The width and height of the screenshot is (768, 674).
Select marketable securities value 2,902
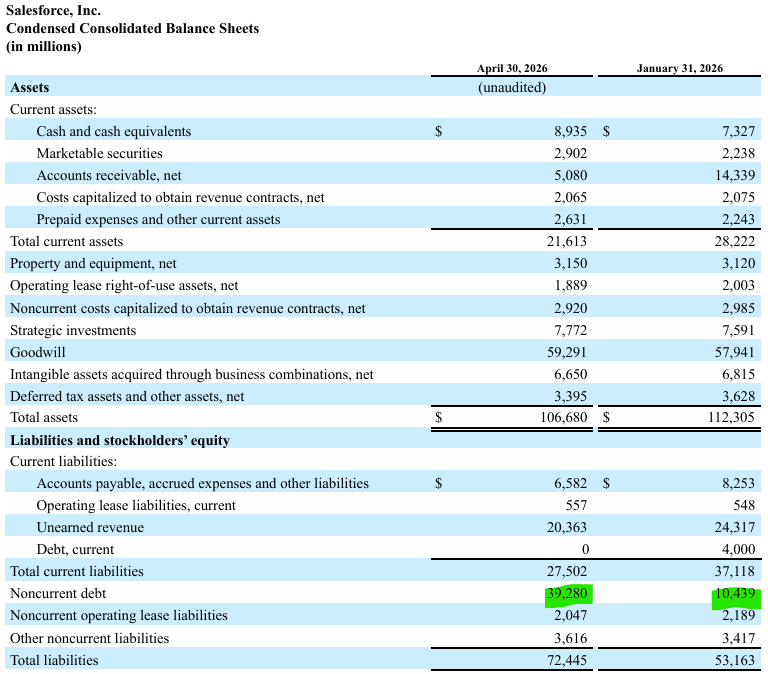[x=571, y=153]
